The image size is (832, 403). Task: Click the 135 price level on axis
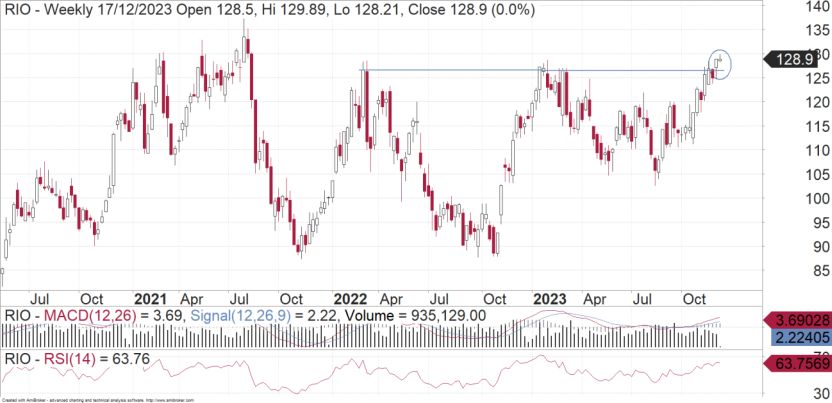click(818, 30)
